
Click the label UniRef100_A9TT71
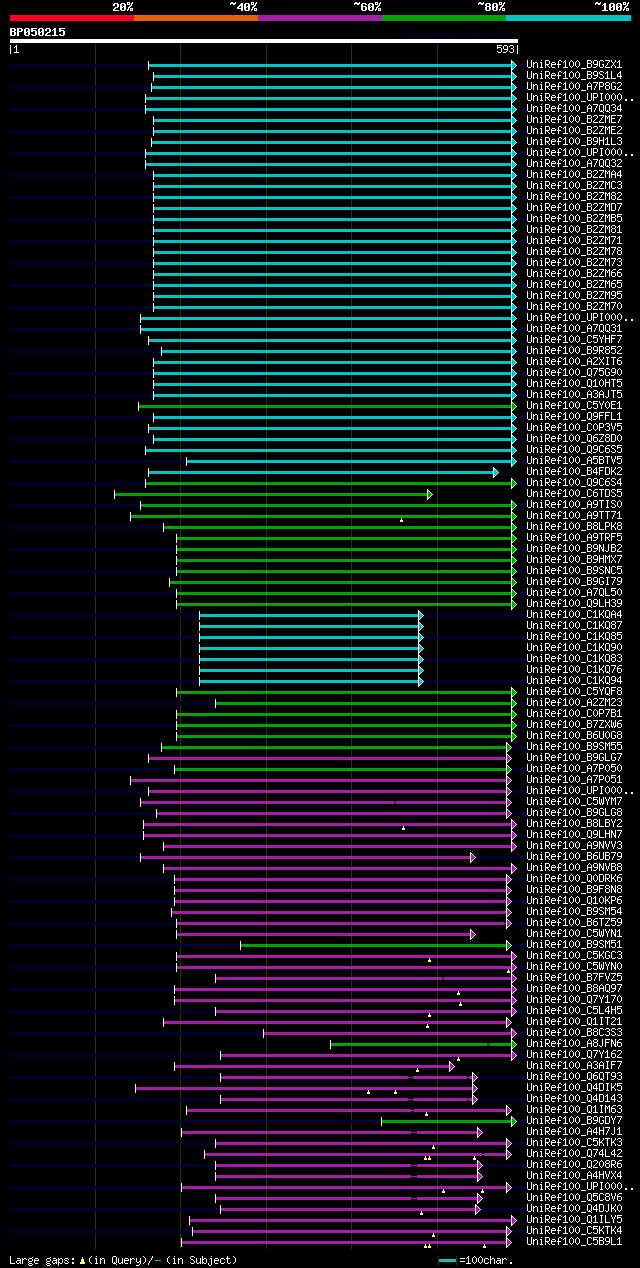[x=575, y=516]
